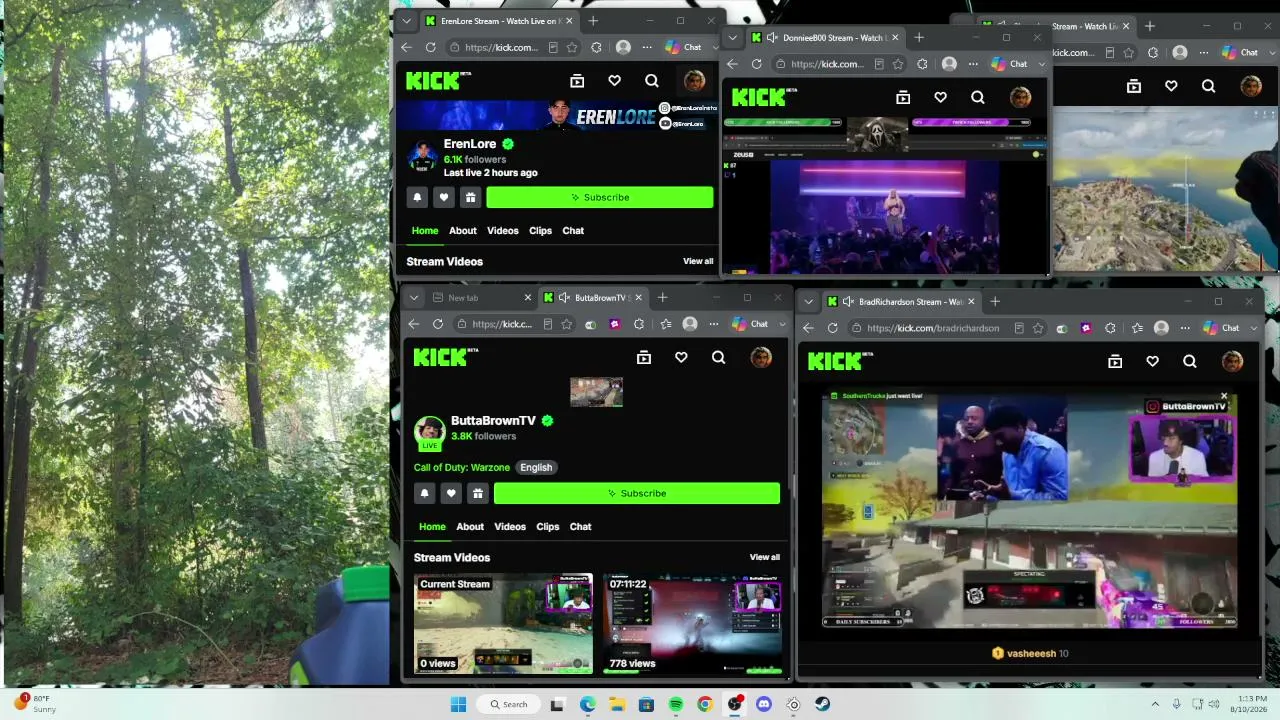Viewport: 1280px width, 720px height.
Task: Open Kick search in DonnieeB00 window
Action: pos(978,97)
